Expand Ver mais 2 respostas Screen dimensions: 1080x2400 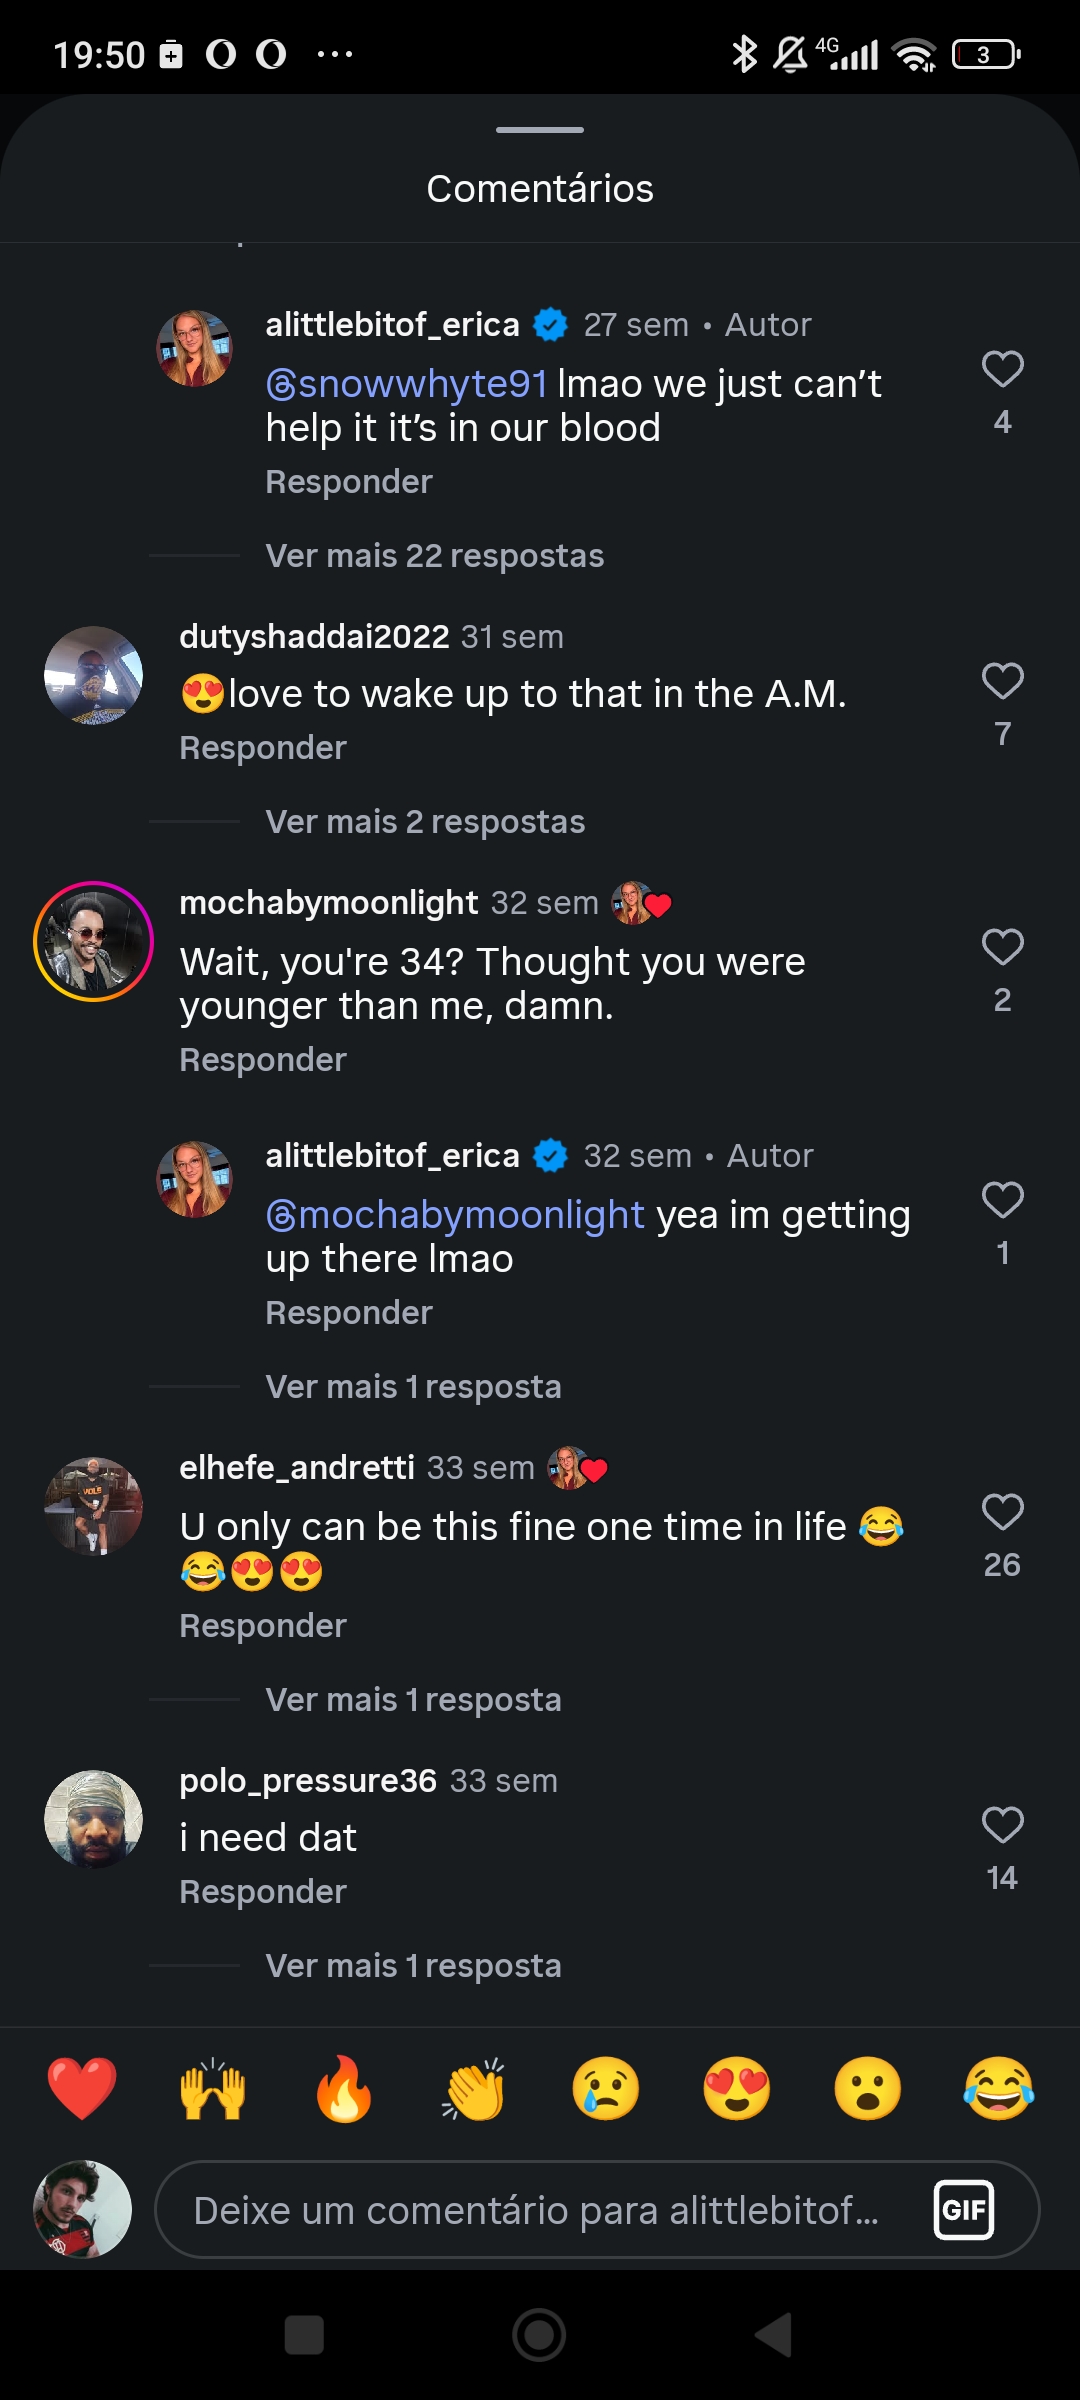(x=425, y=822)
